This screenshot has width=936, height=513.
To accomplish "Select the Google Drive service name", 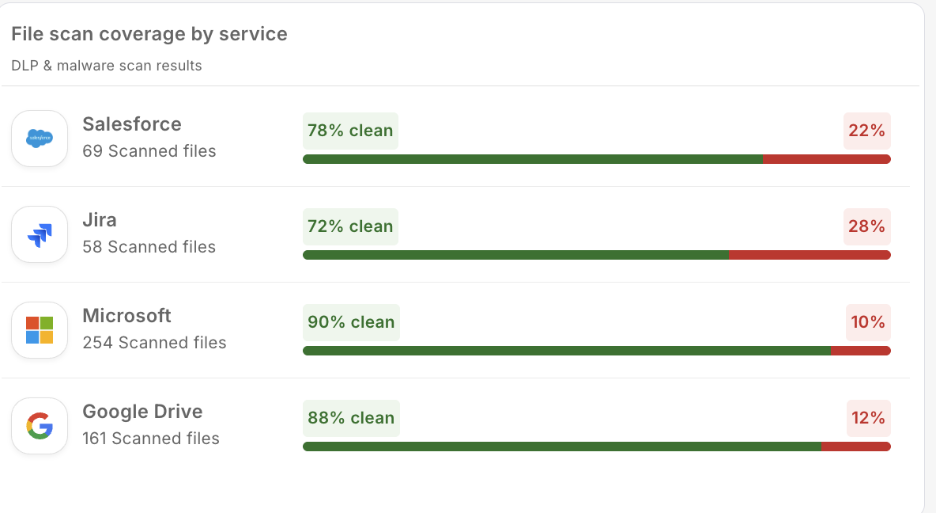I will click(x=142, y=412).
